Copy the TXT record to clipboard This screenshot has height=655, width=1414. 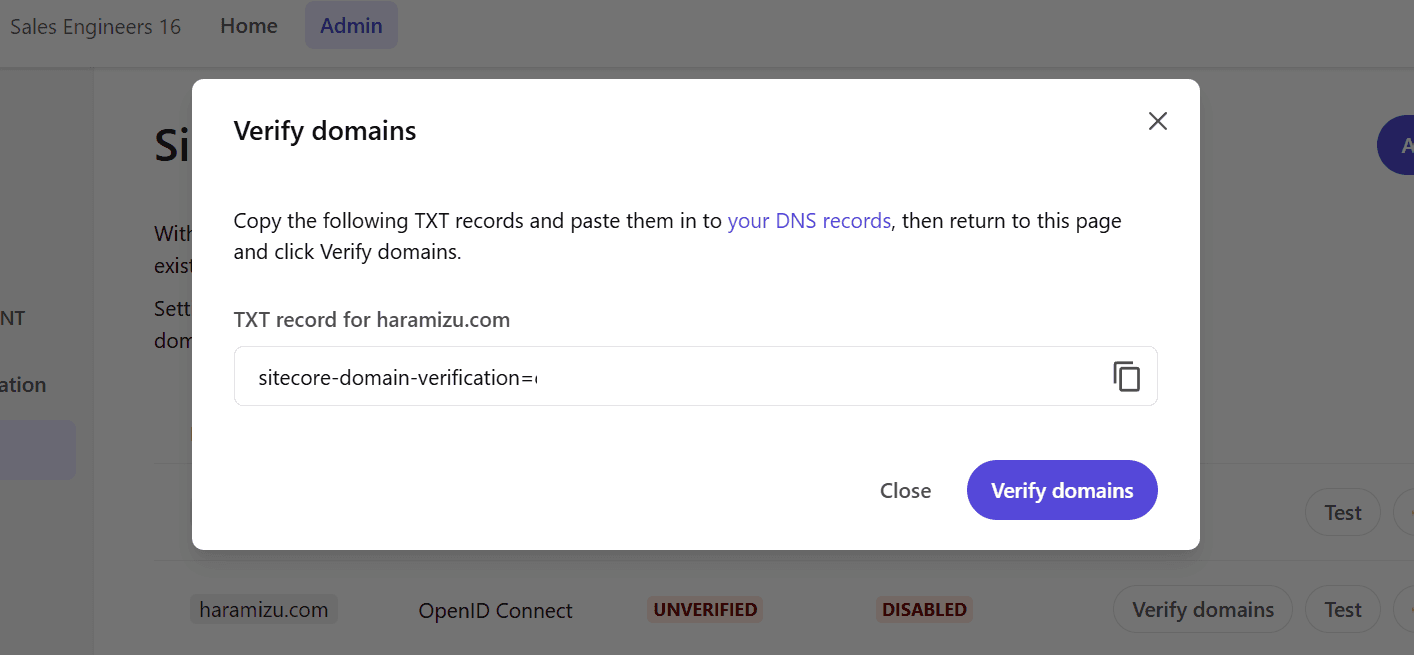click(x=1126, y=376)
